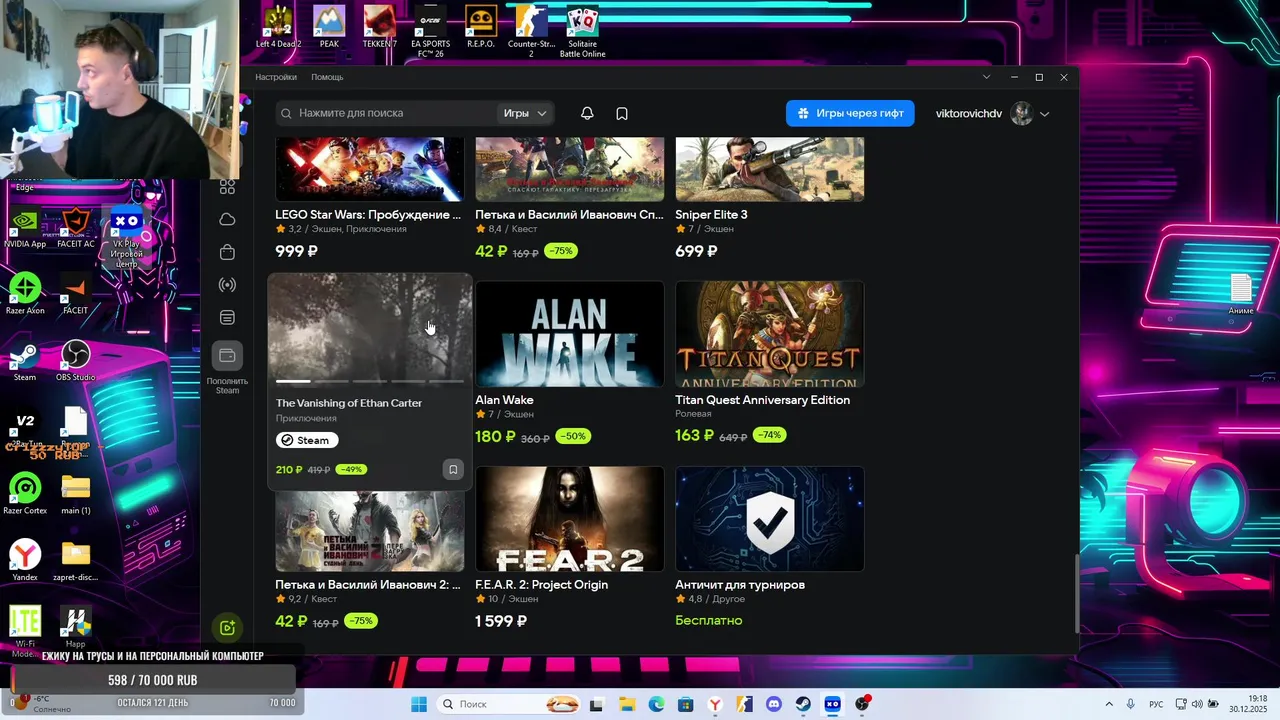The image size is (1280, 720).
Task: Open F.E.A.R. 2: Project Origin title
Action: point(541,585)
